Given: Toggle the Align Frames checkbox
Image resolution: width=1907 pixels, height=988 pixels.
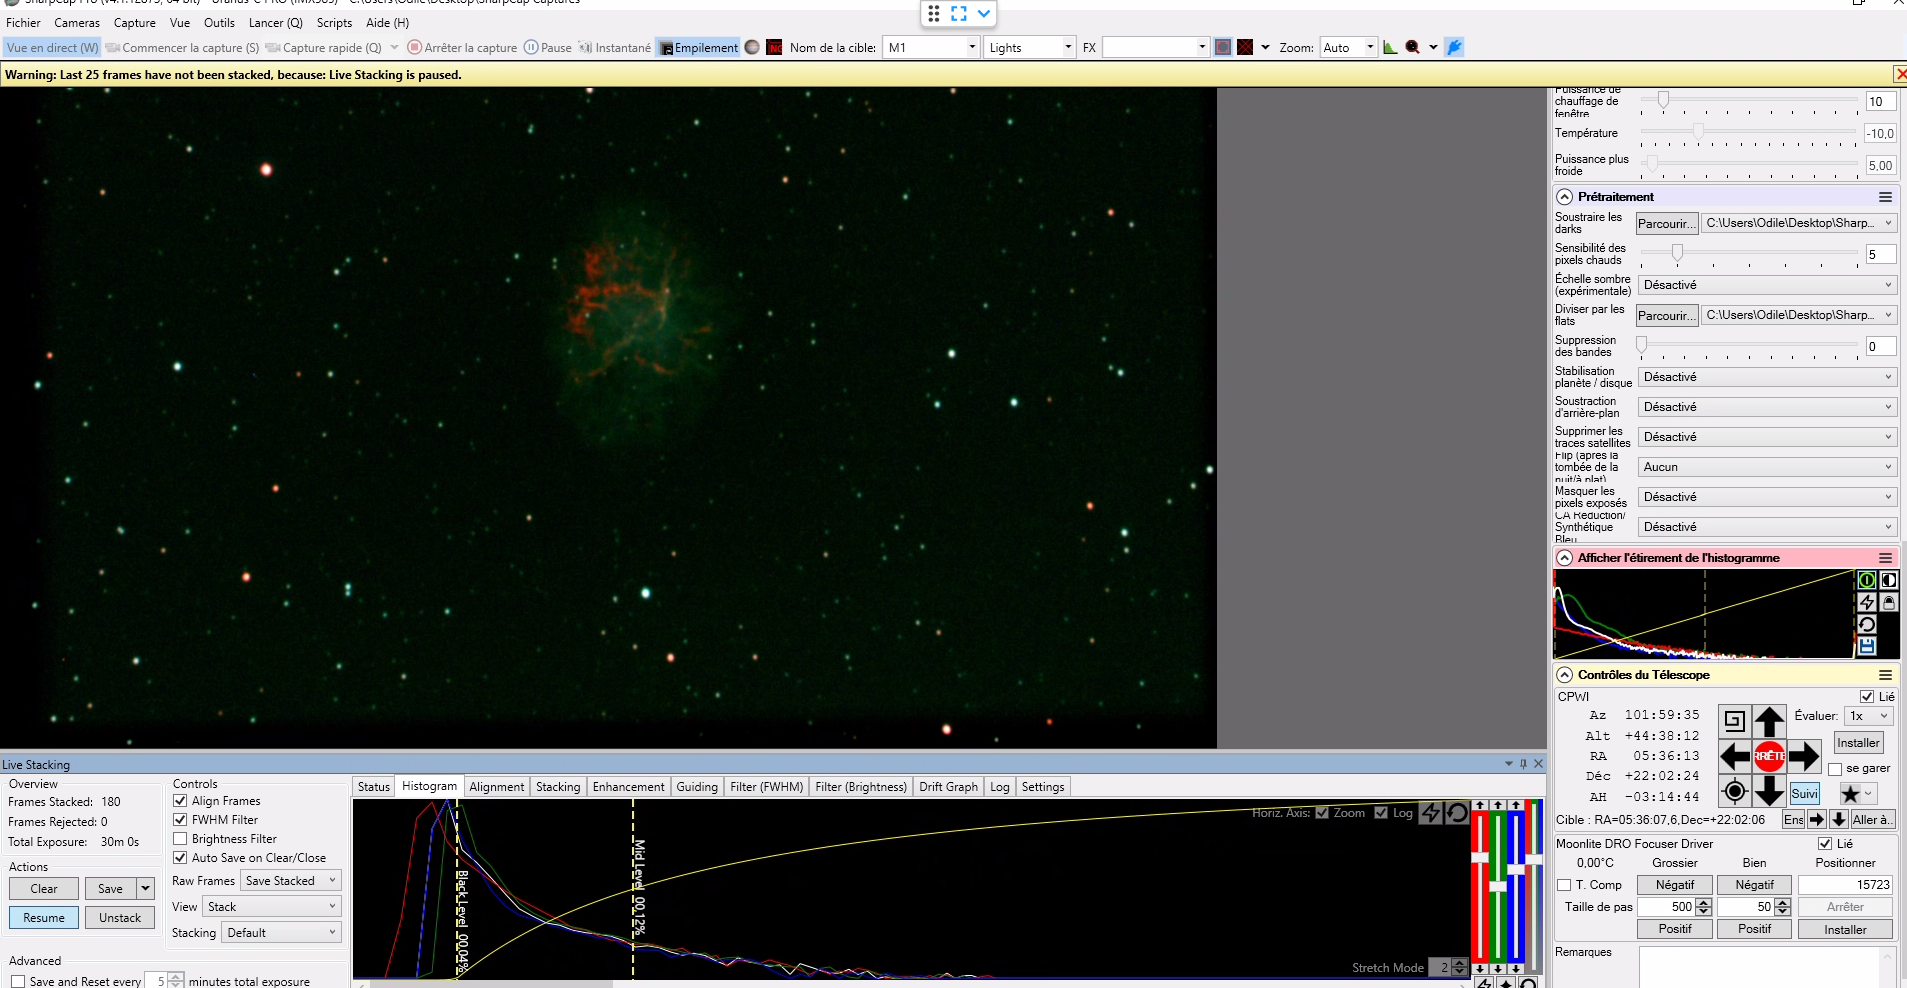Looking at the screenshot, I should point(180,801).
